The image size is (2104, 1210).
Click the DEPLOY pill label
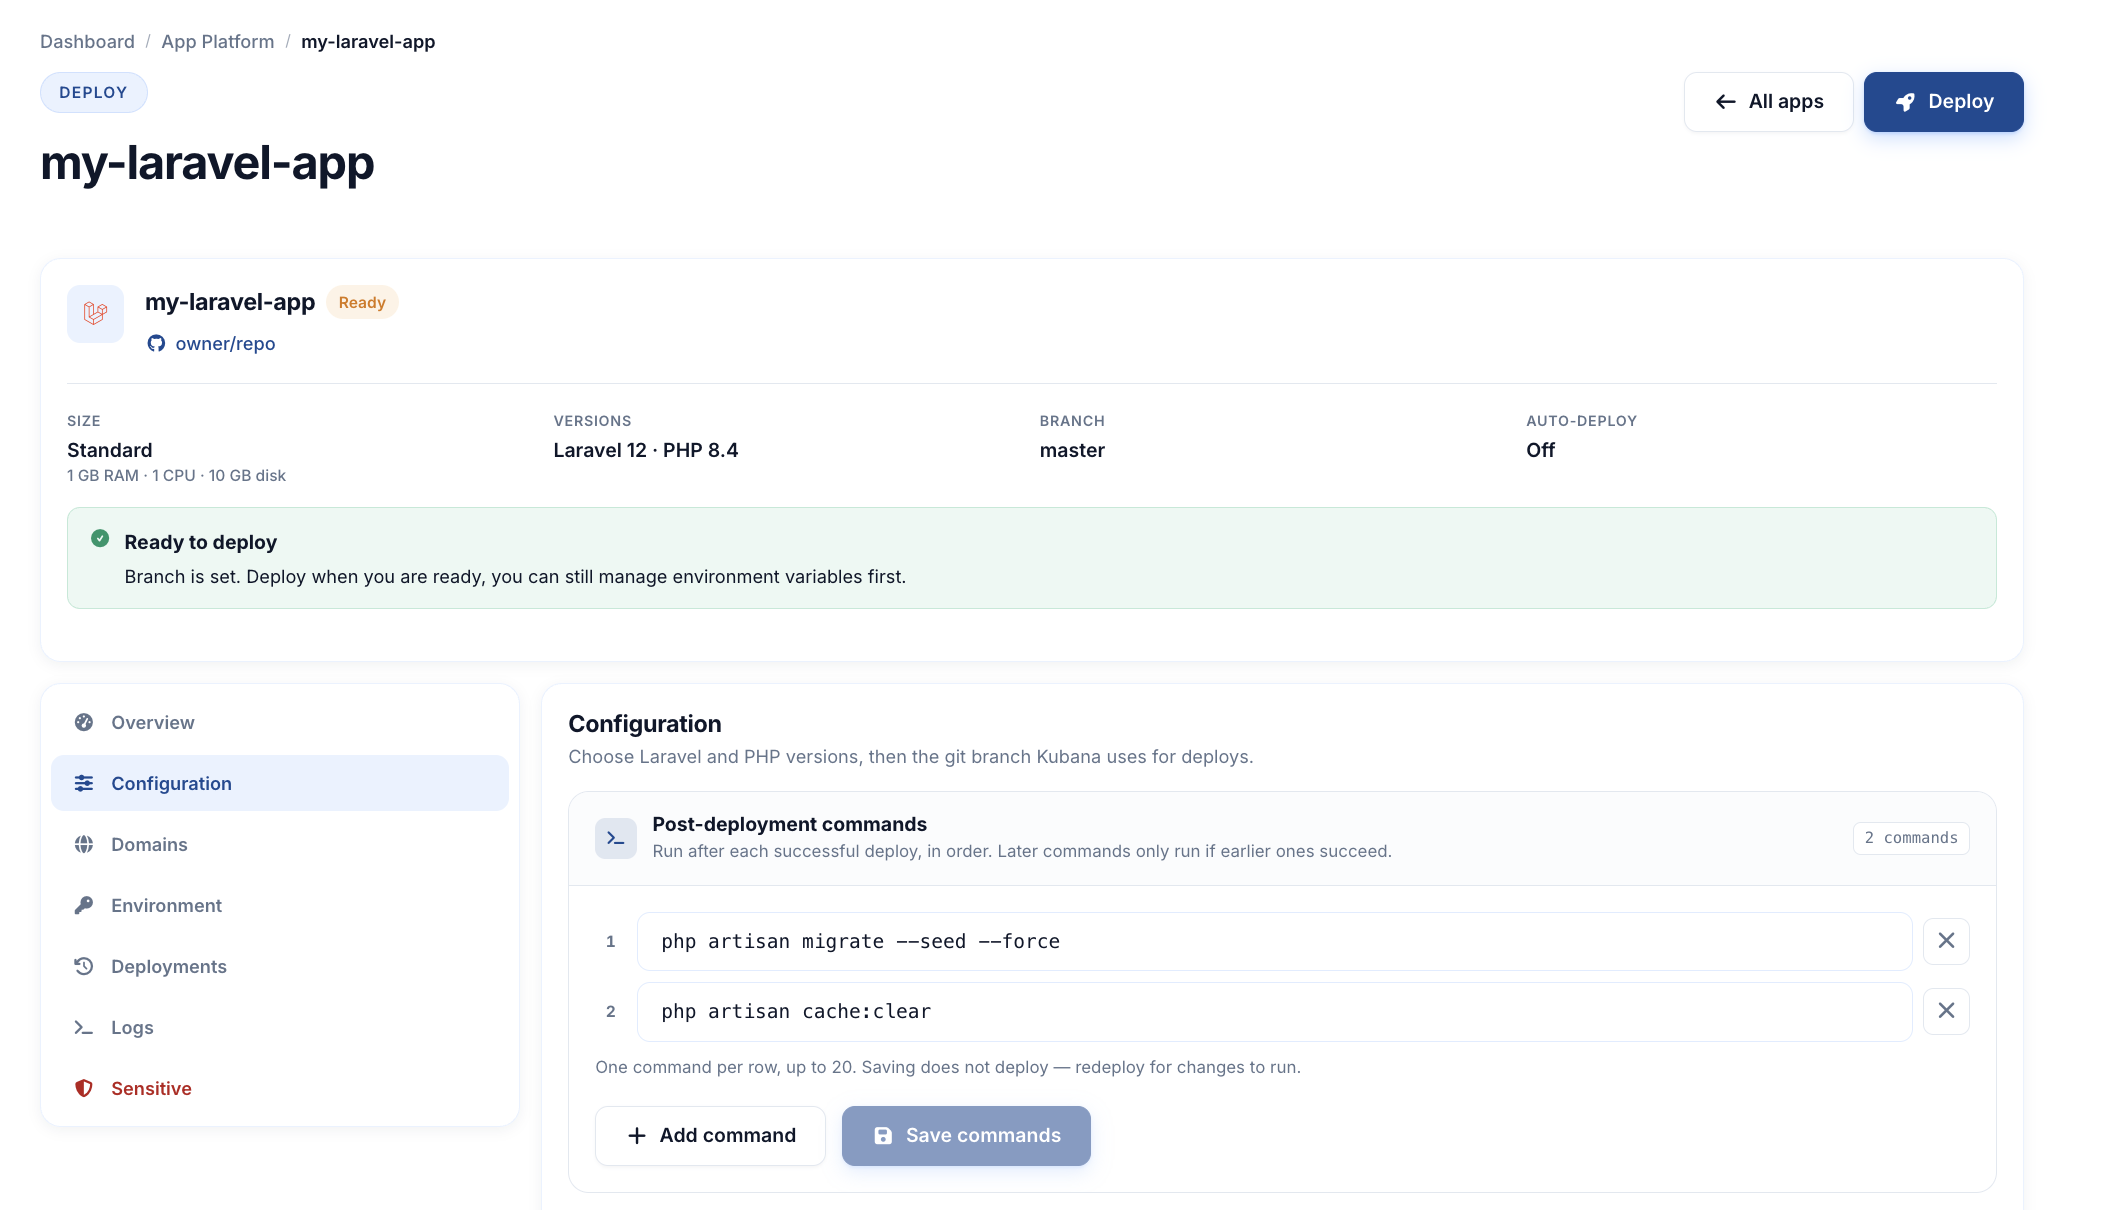93,92
